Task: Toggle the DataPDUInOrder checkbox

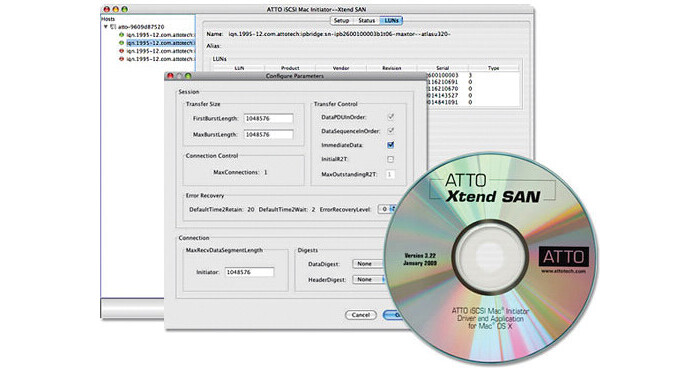Action: click(x=391, y=117)
